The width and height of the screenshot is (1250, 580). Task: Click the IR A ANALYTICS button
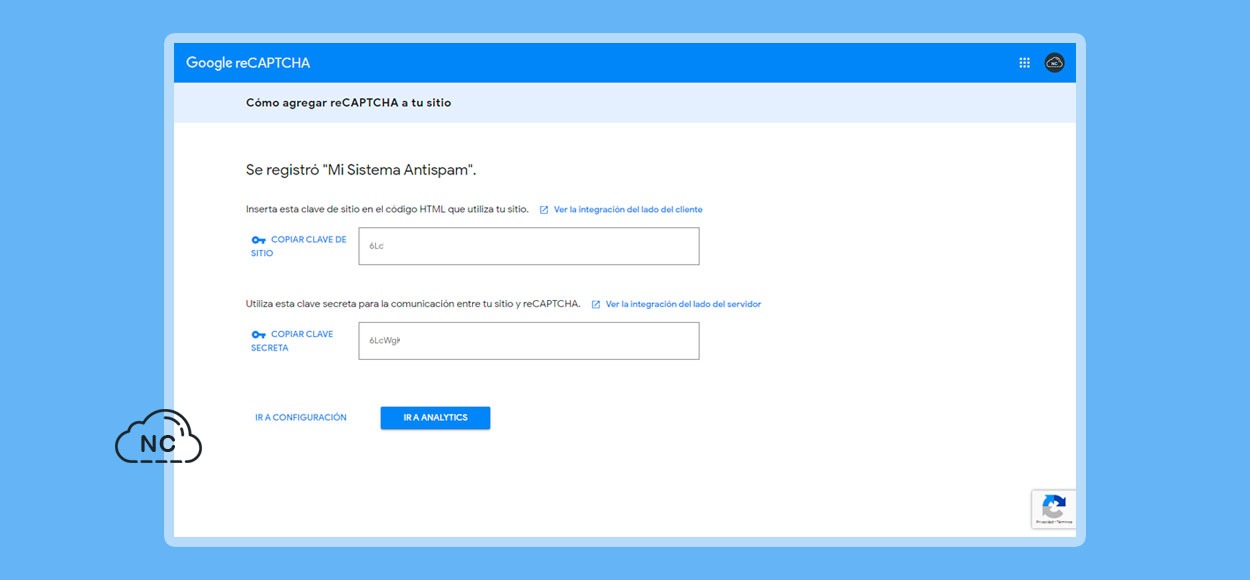(x=435, y=418)
